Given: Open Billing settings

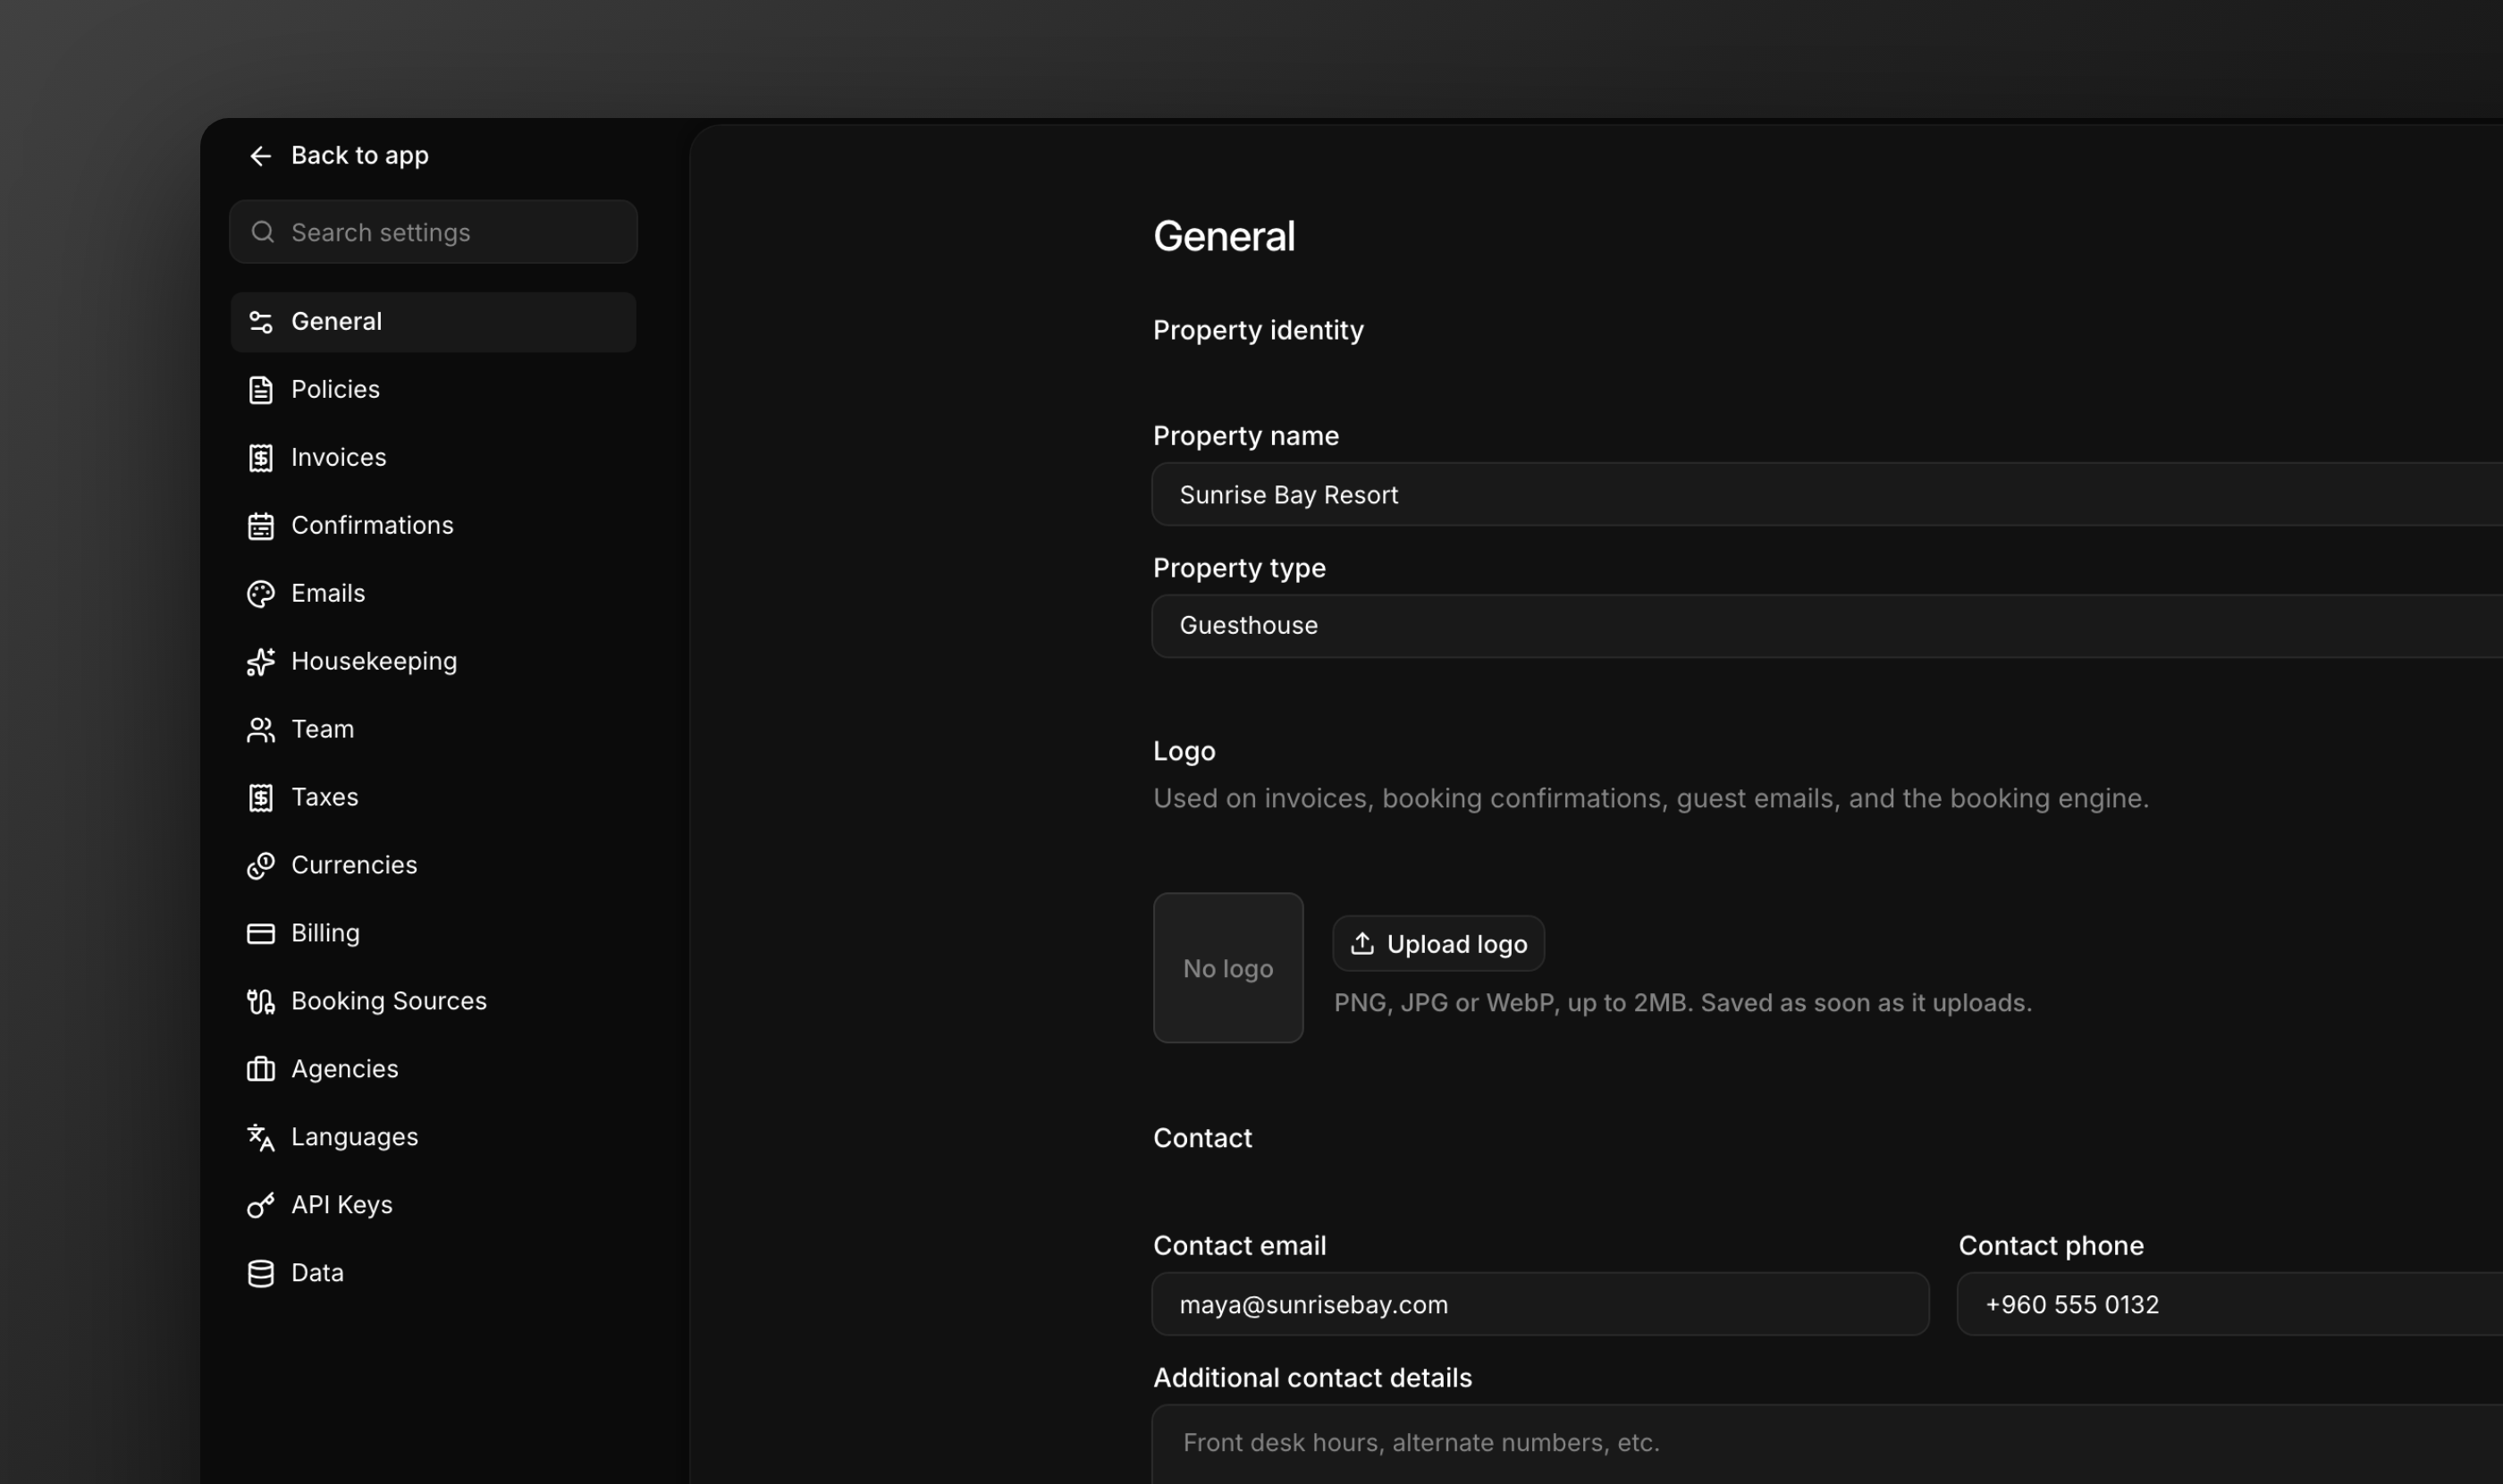Looking at the screenshot, I should 433,934.
